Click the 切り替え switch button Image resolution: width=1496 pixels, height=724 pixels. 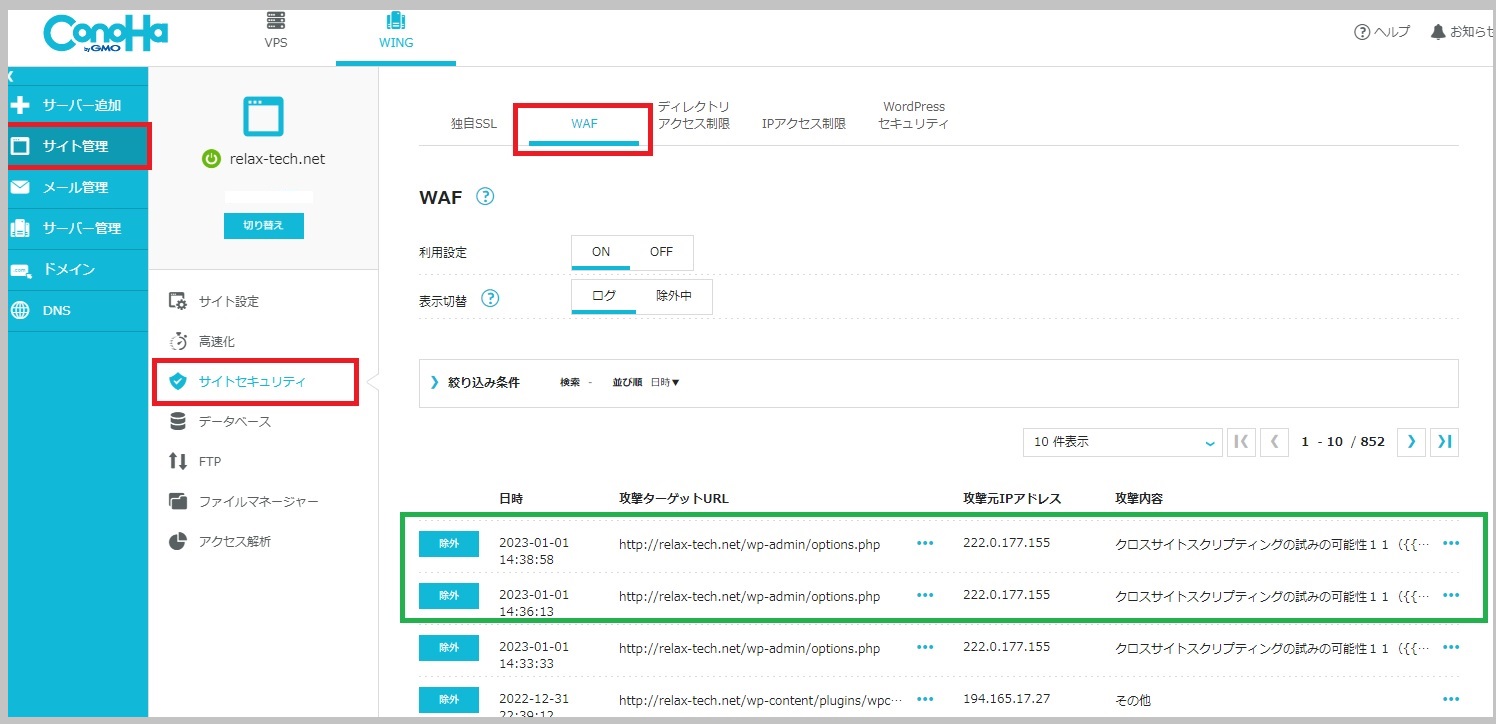point(263,226)
